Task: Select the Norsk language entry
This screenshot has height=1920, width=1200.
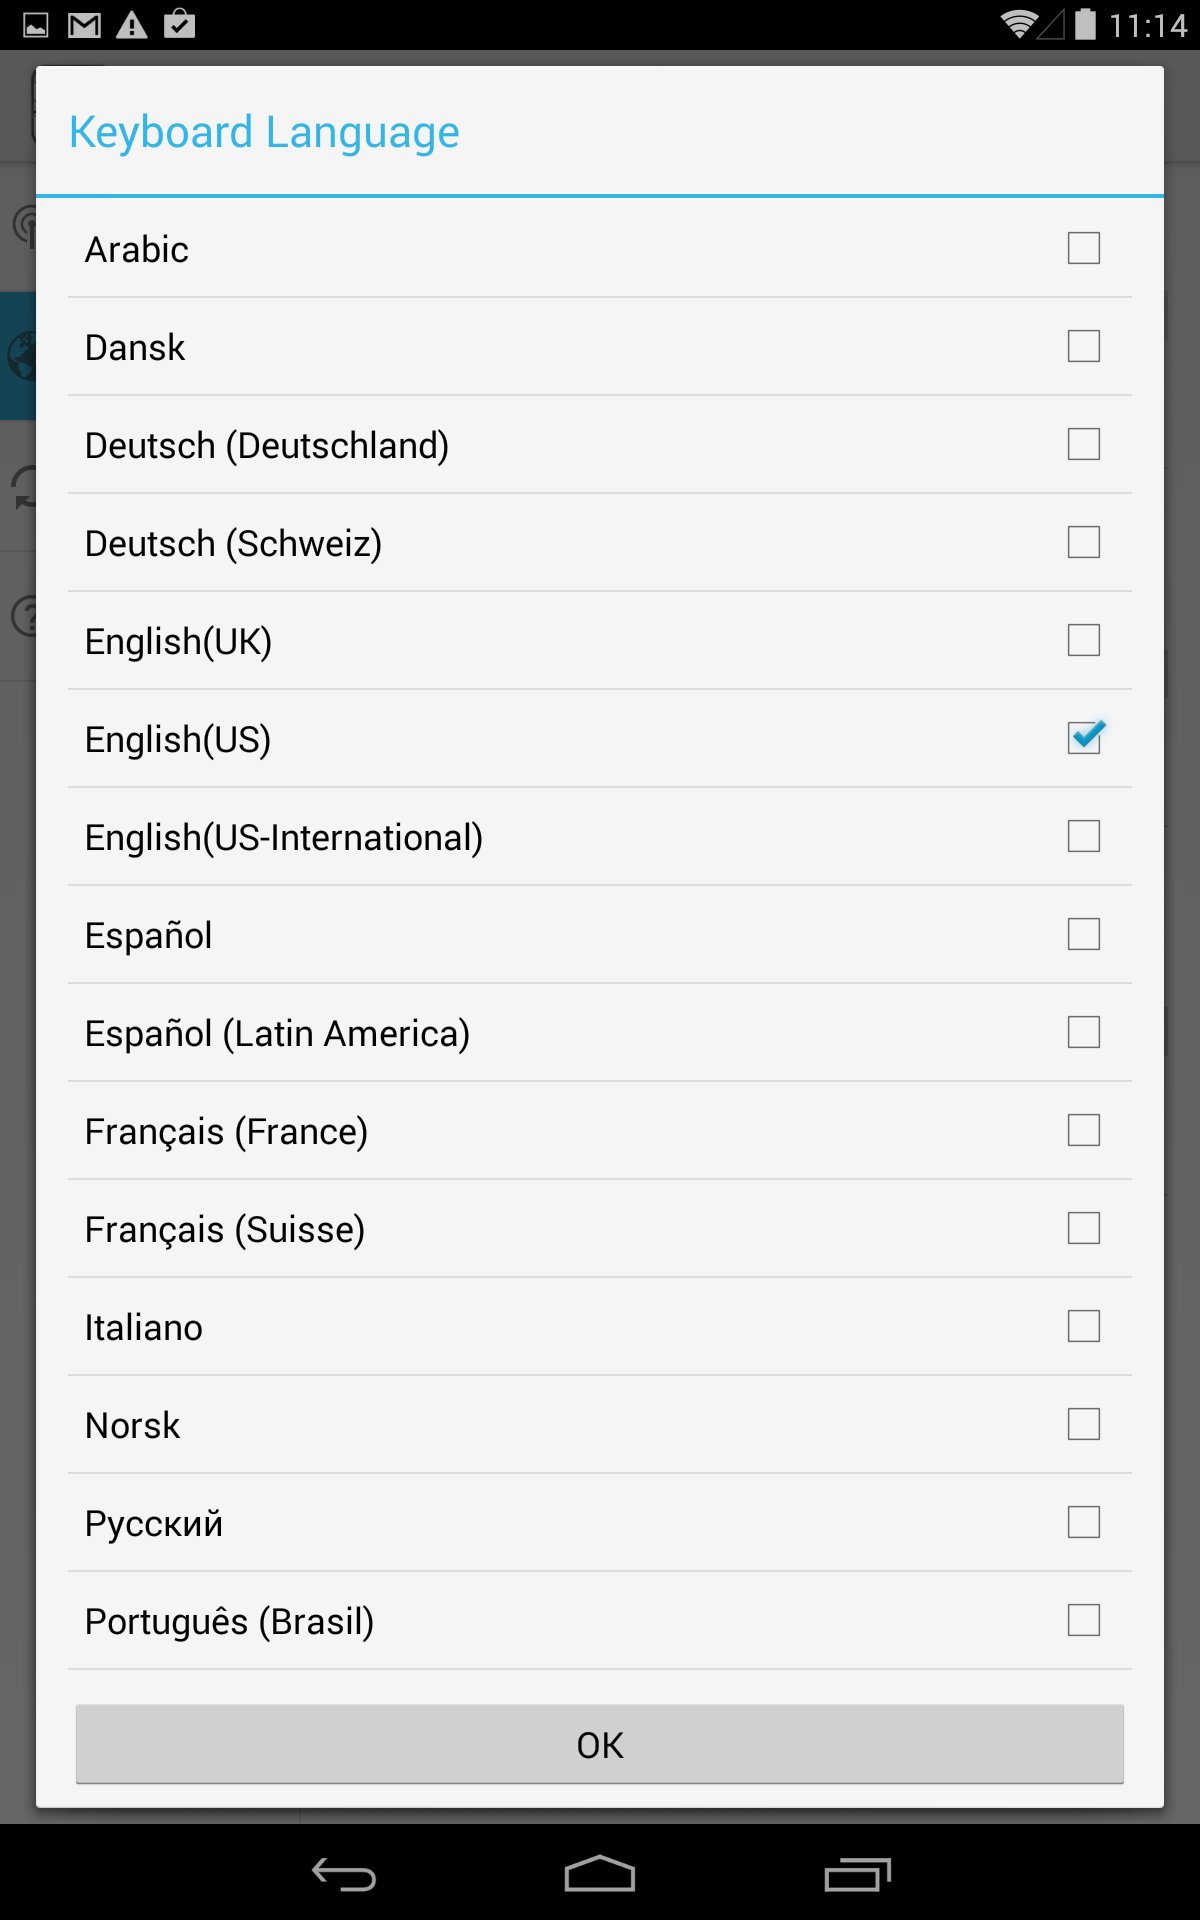Action: tap(600, 1425)
